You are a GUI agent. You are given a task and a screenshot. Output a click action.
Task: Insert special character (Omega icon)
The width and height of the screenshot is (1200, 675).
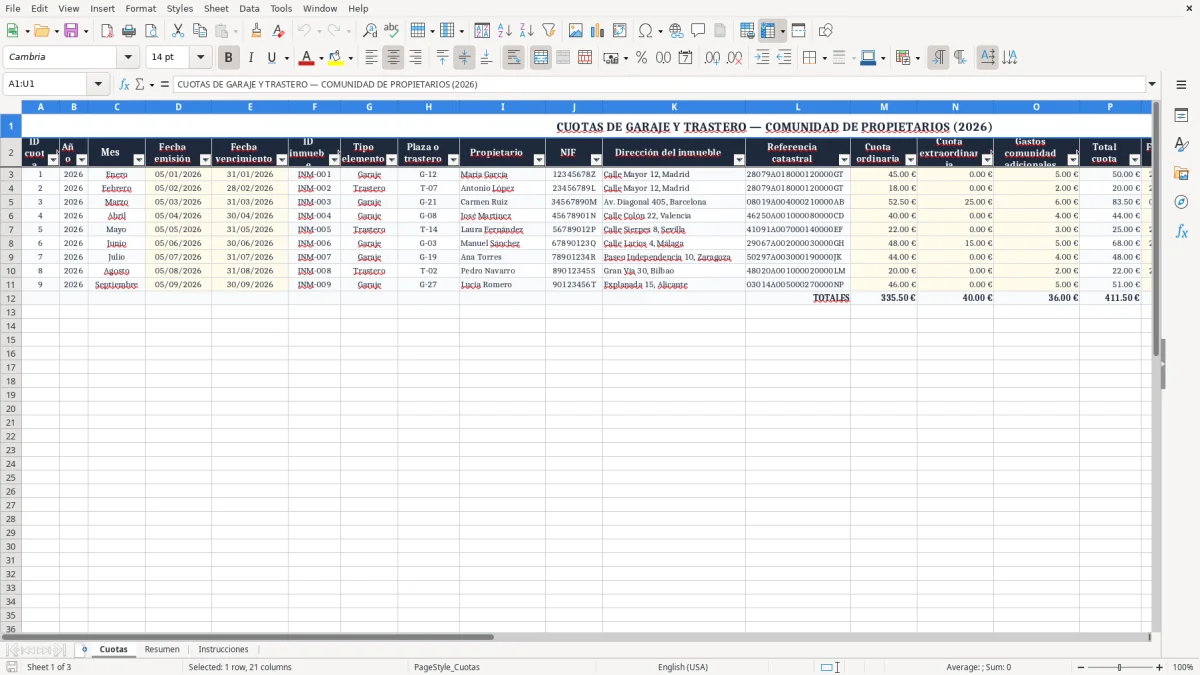point(646,31)
